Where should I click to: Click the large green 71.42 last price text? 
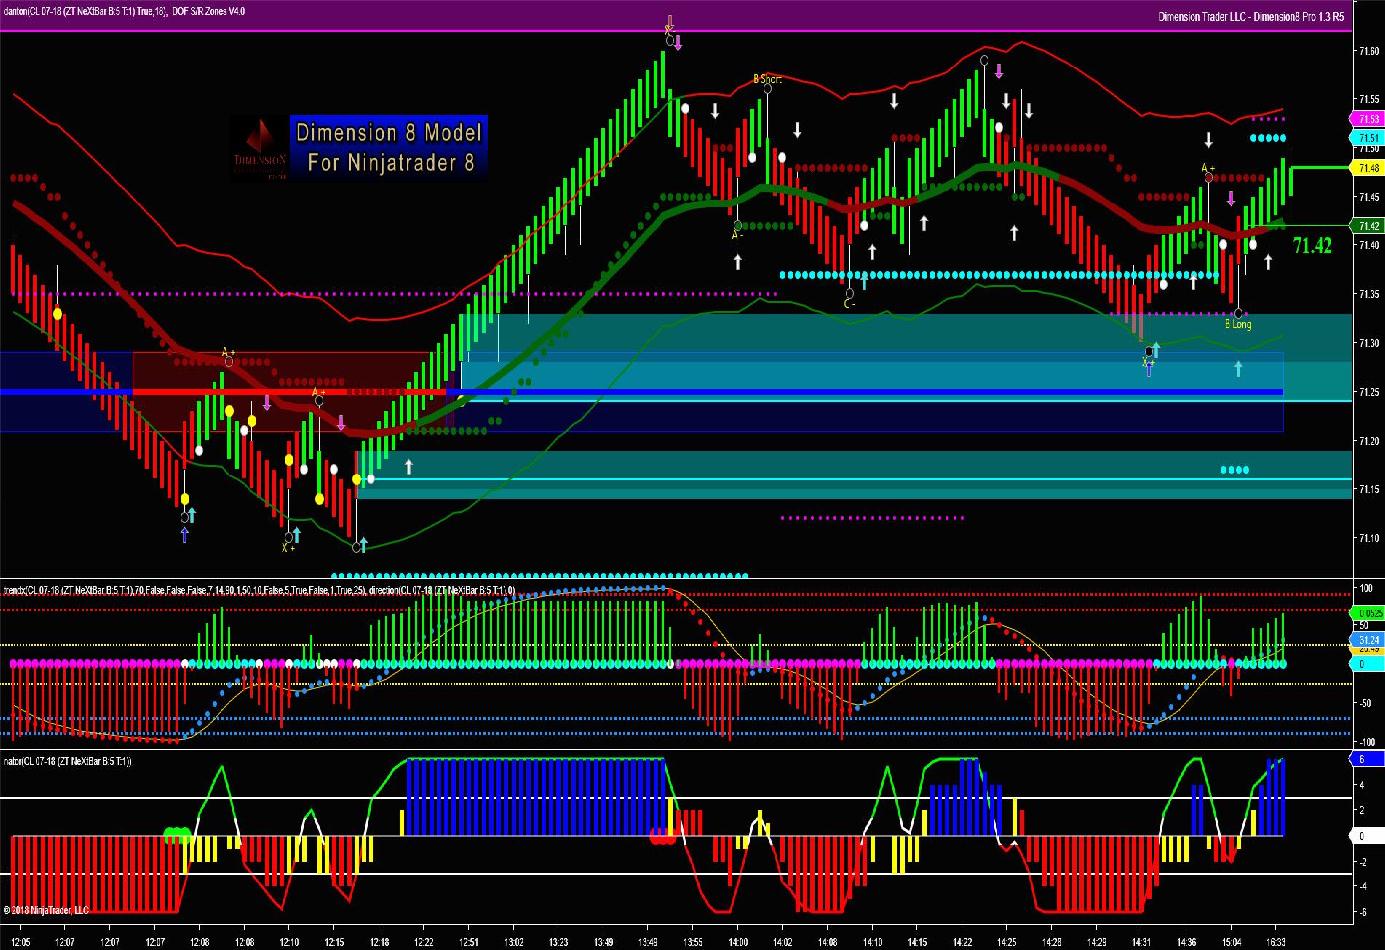coord(1311,245)
